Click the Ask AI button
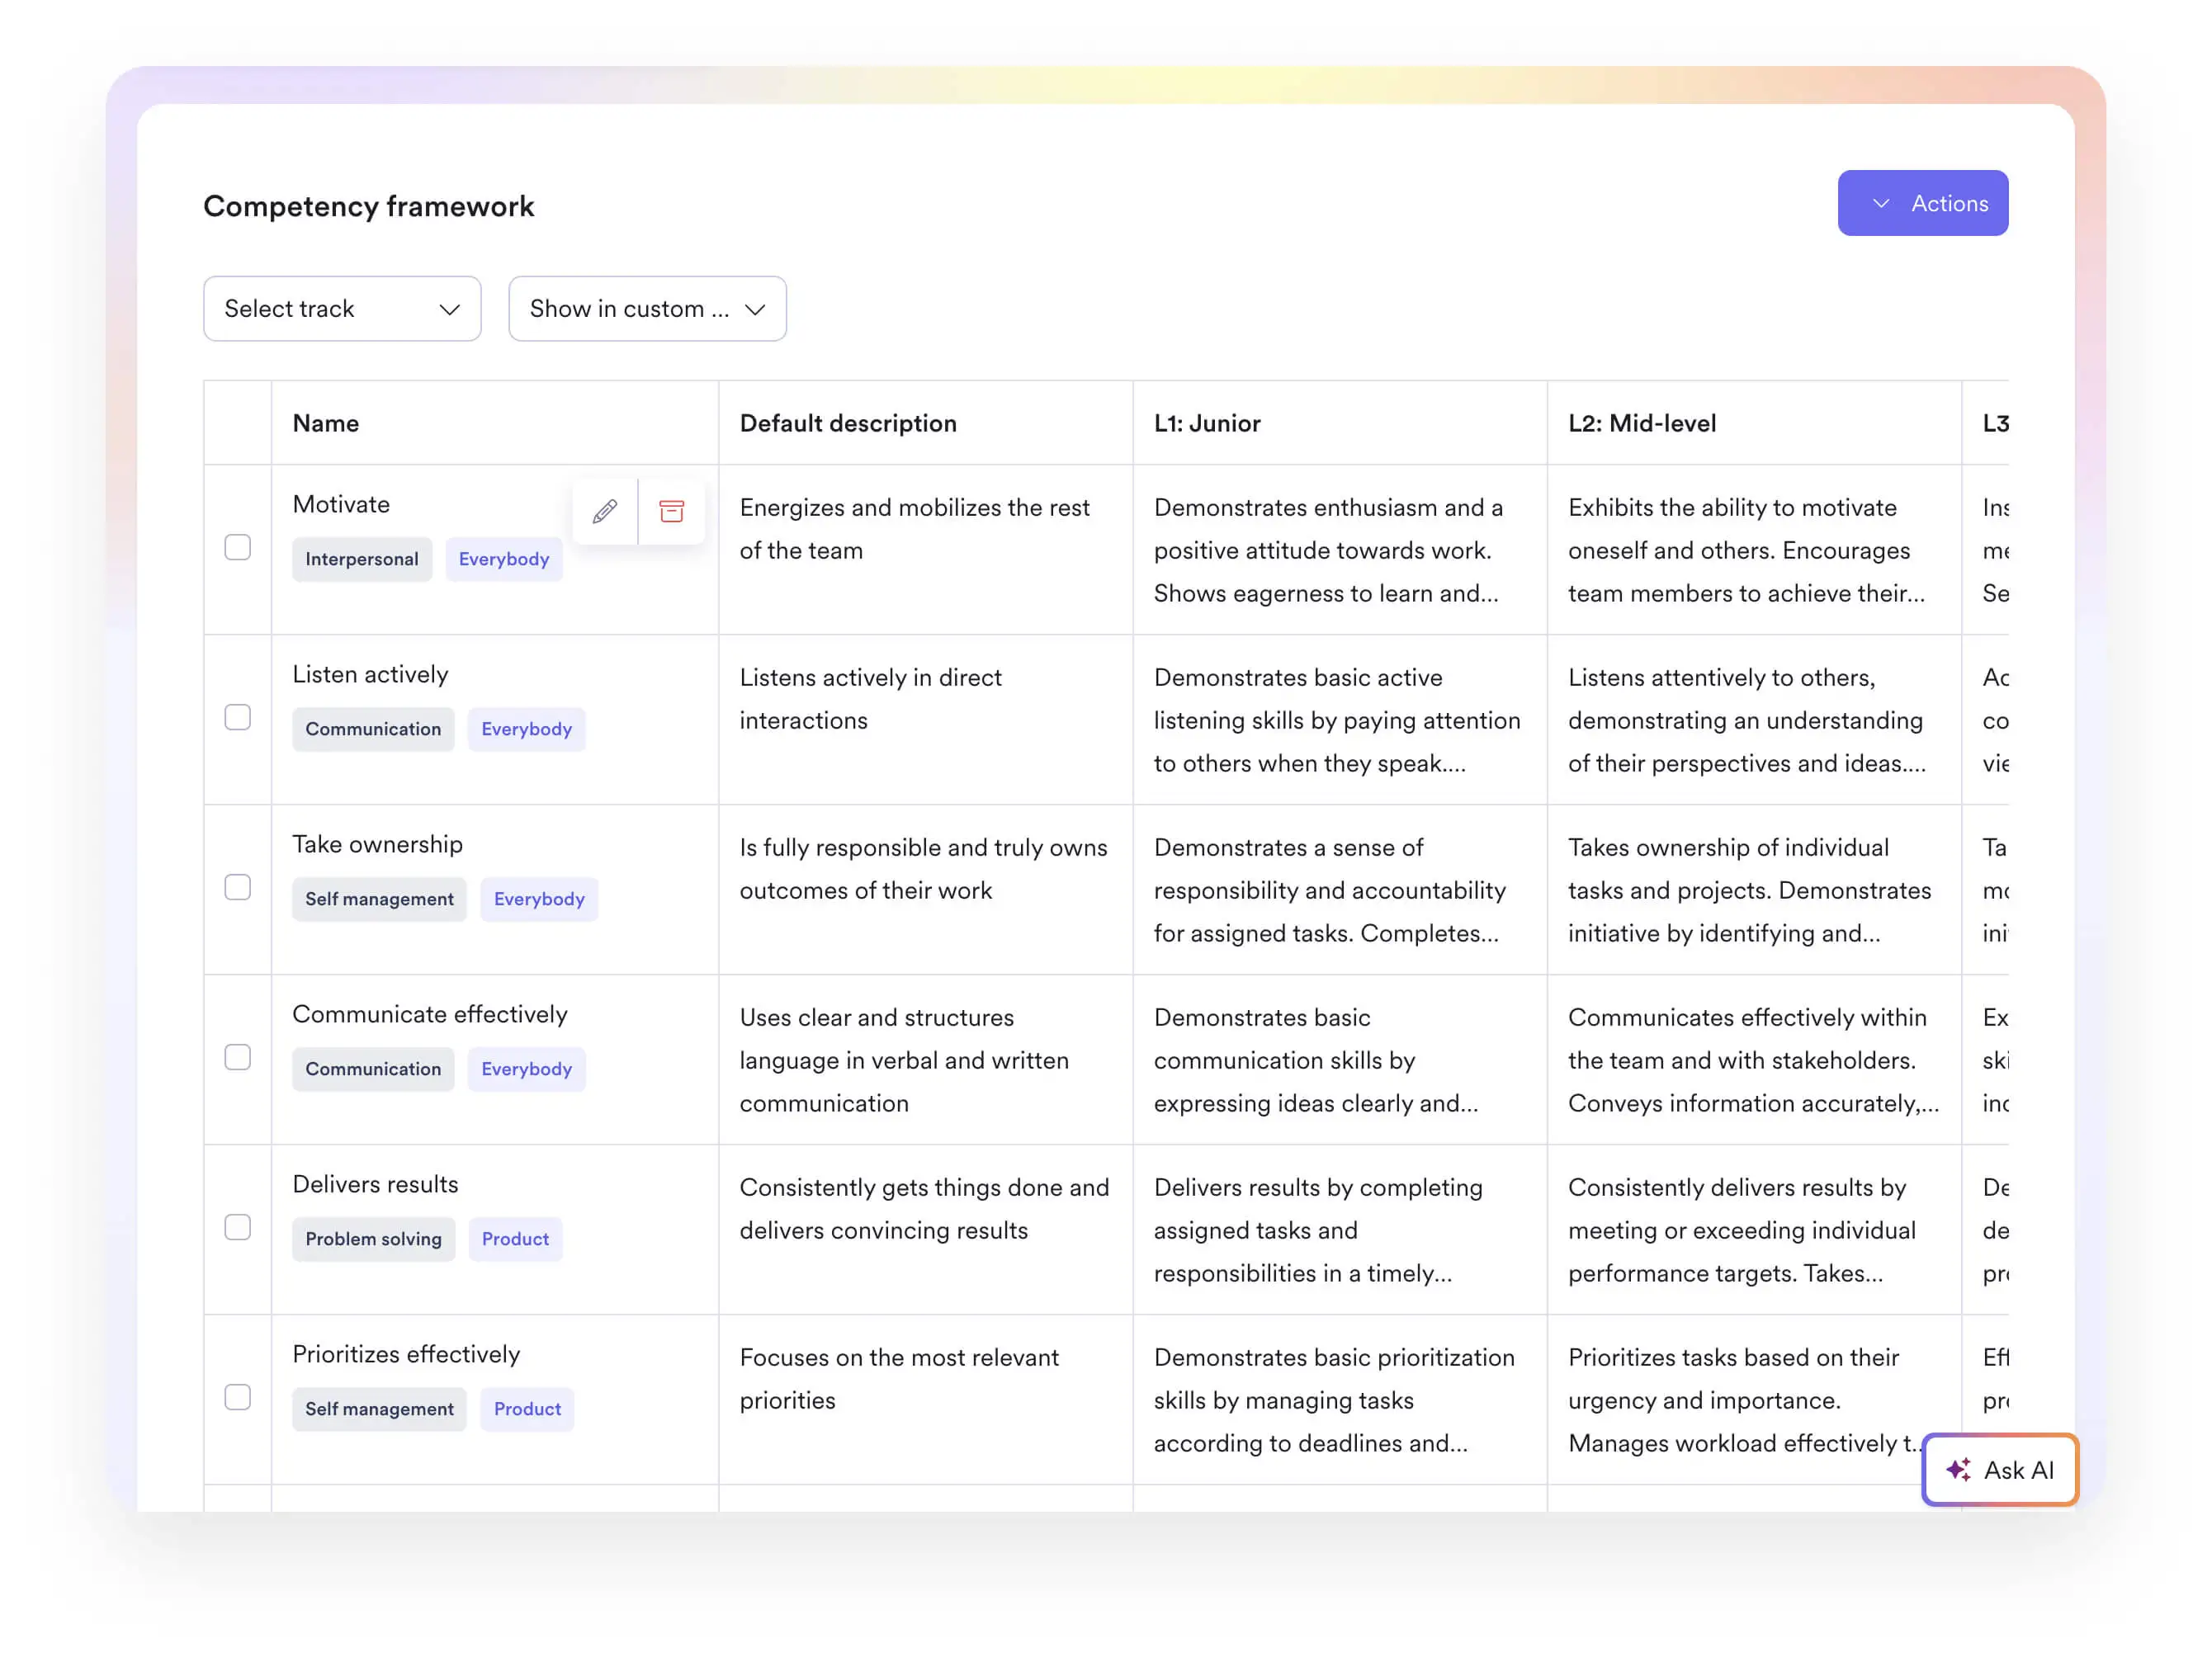The image size is (2212, 1657). point(2000,1469)
